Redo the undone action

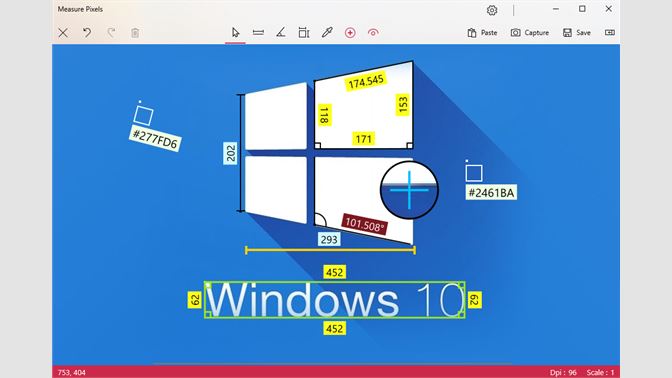[111, 33]
